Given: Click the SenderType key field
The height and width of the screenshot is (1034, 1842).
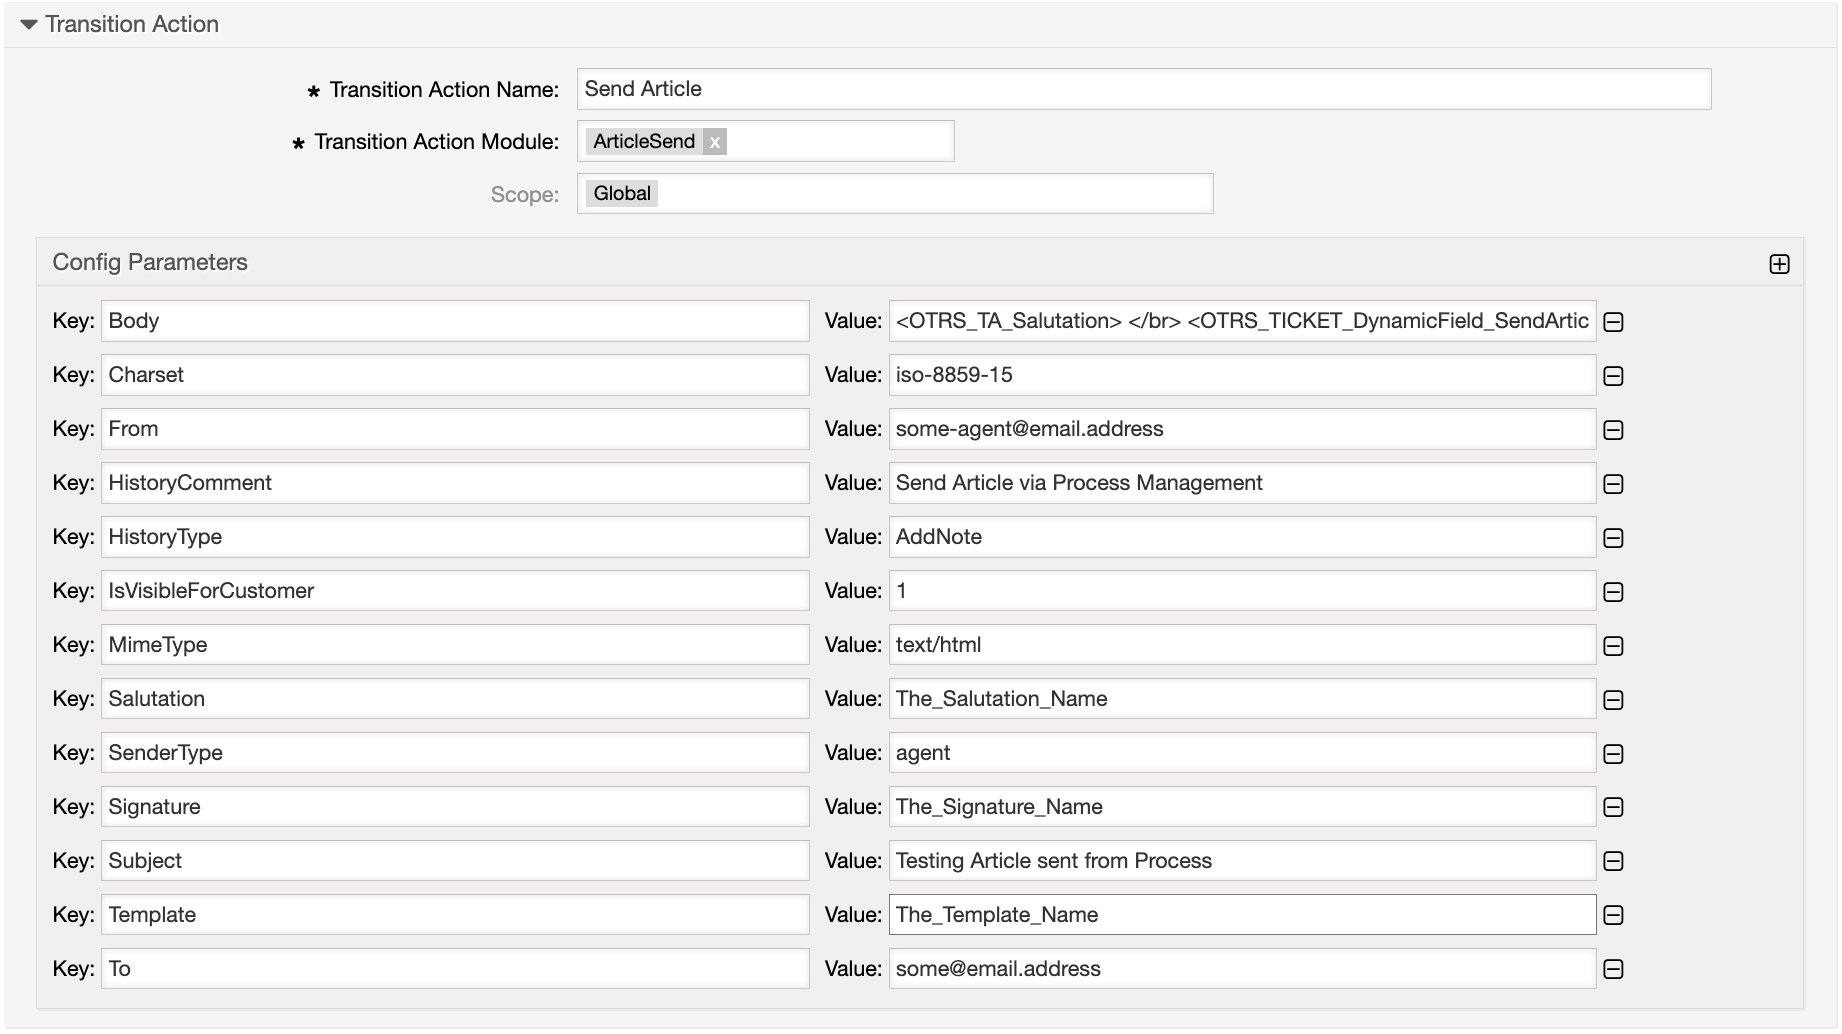Looking at the screenshot, I should 455,752.
